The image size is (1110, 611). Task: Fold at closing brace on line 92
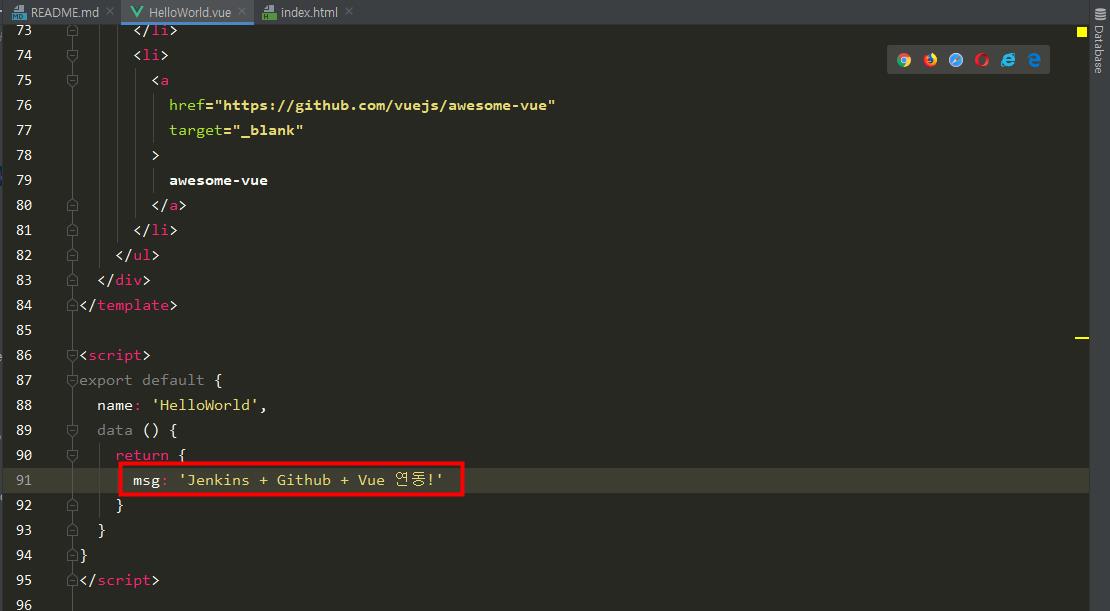72,506
